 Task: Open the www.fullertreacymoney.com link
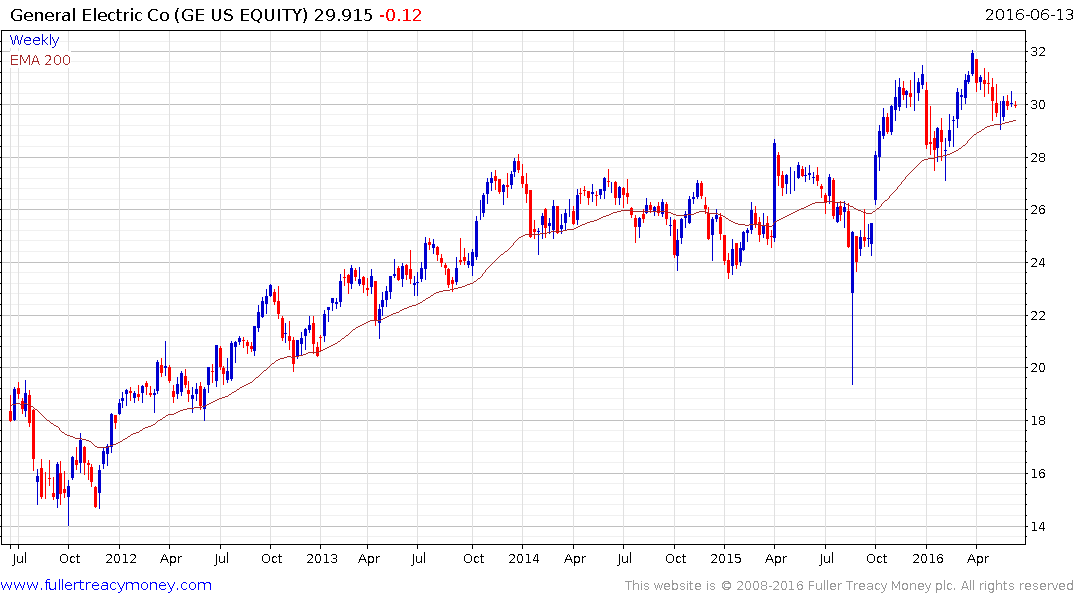[x=106, y=585]
